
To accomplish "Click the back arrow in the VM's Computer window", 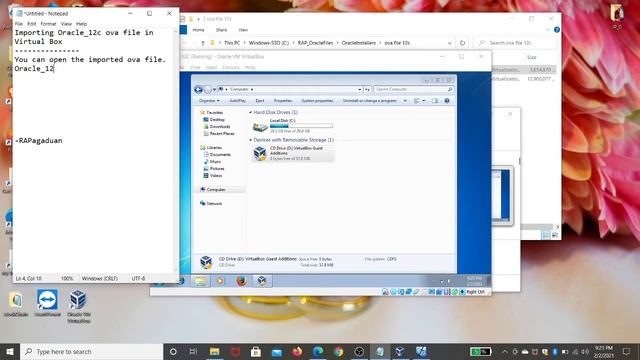I will tap(198, 89).
